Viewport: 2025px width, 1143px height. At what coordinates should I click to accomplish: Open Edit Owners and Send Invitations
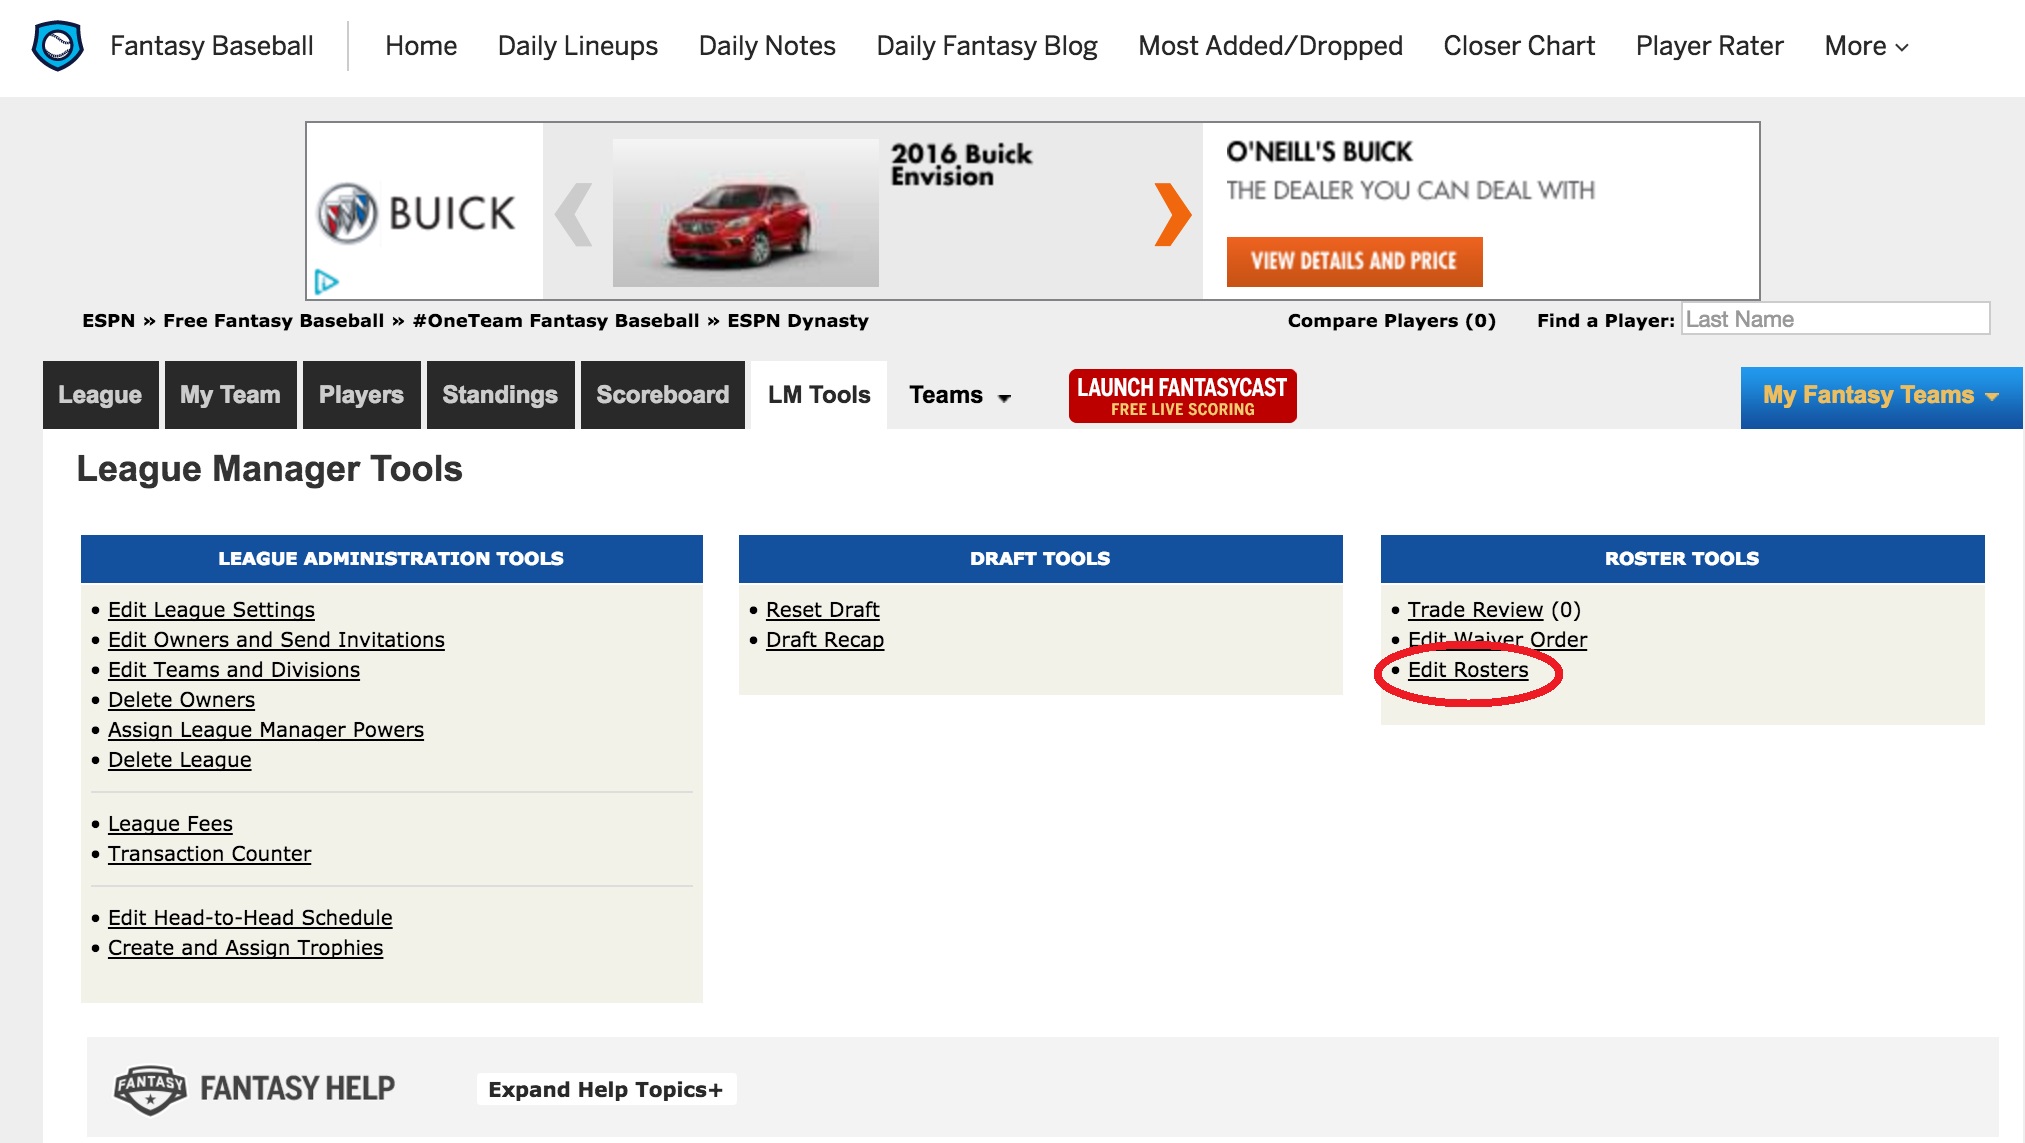click(276, 640)
